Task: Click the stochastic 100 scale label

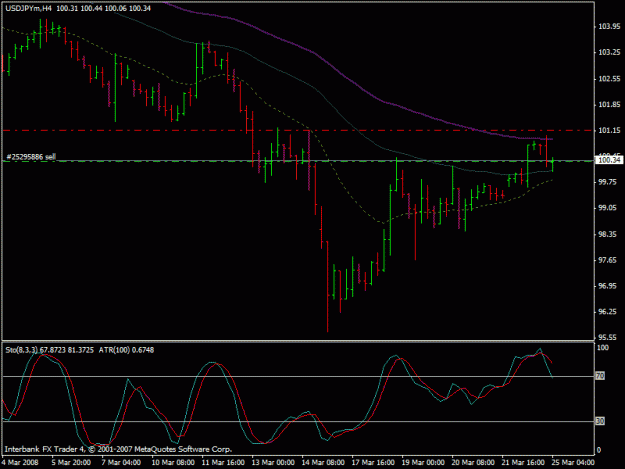Action: click(x=603, y=348)
